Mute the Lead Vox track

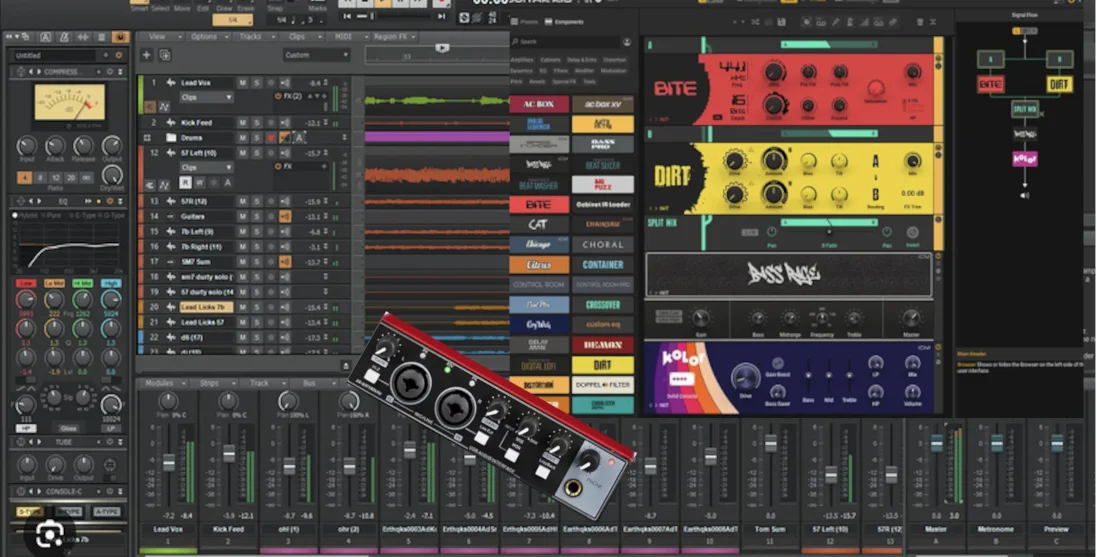[x=242, y=83]
